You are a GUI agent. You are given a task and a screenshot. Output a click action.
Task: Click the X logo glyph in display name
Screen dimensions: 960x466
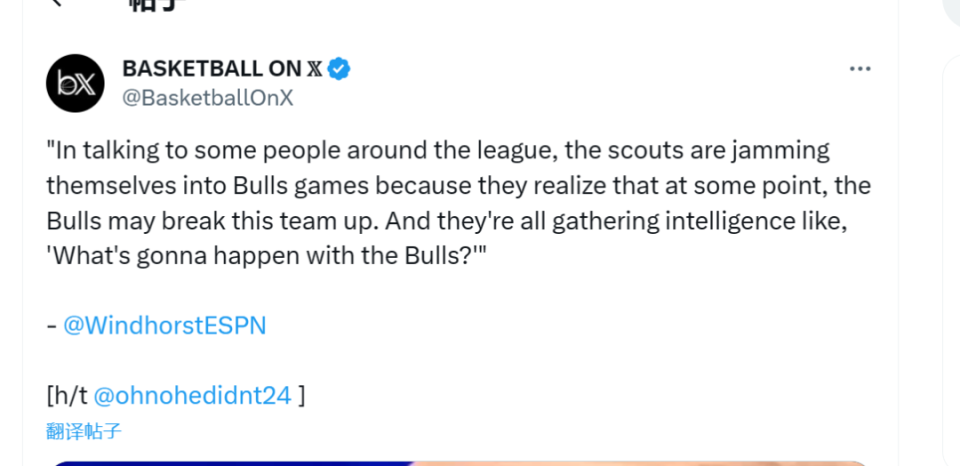[313, 69]
